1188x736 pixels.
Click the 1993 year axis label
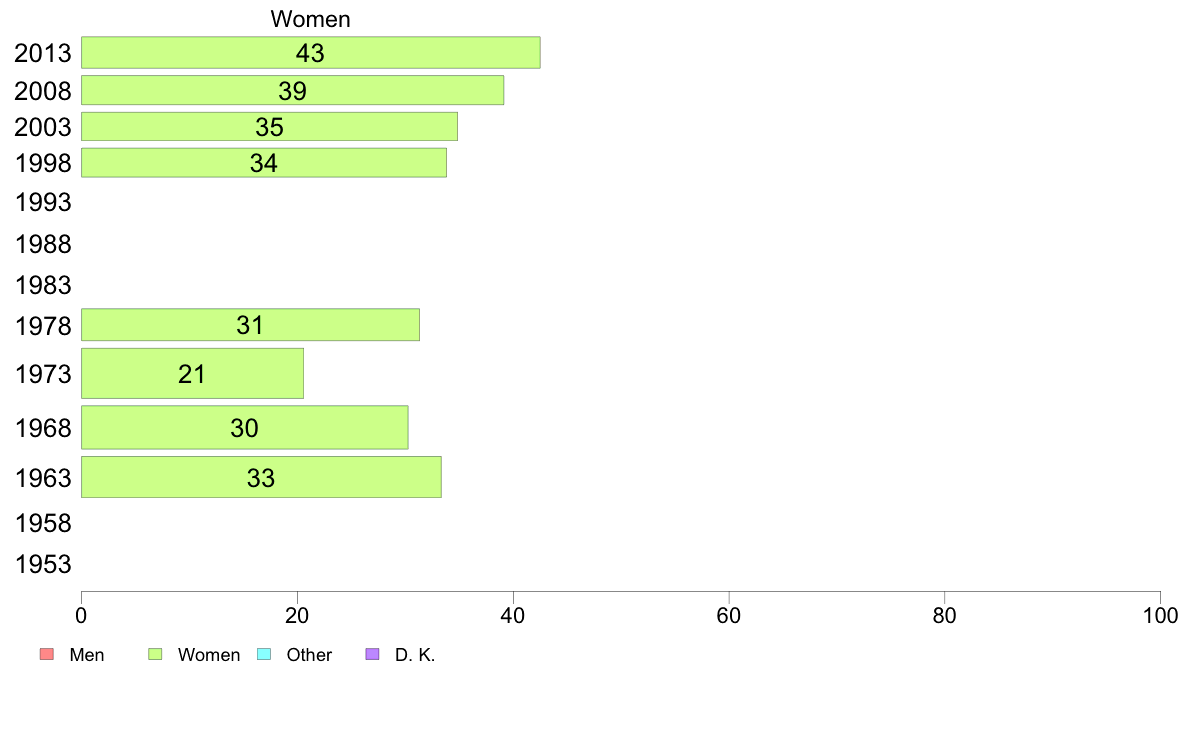43,202
